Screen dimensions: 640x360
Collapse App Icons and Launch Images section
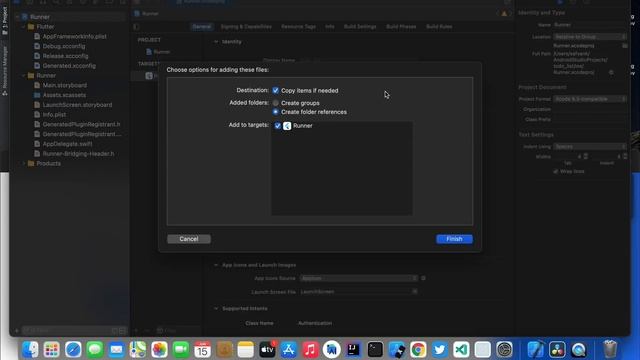tap(216, 265)
